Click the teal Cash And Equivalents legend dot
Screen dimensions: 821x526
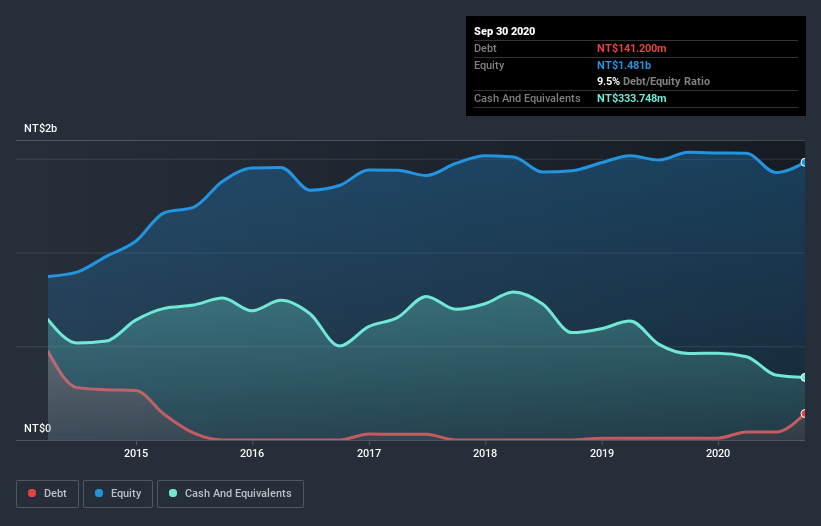click(x=173, y=493)
